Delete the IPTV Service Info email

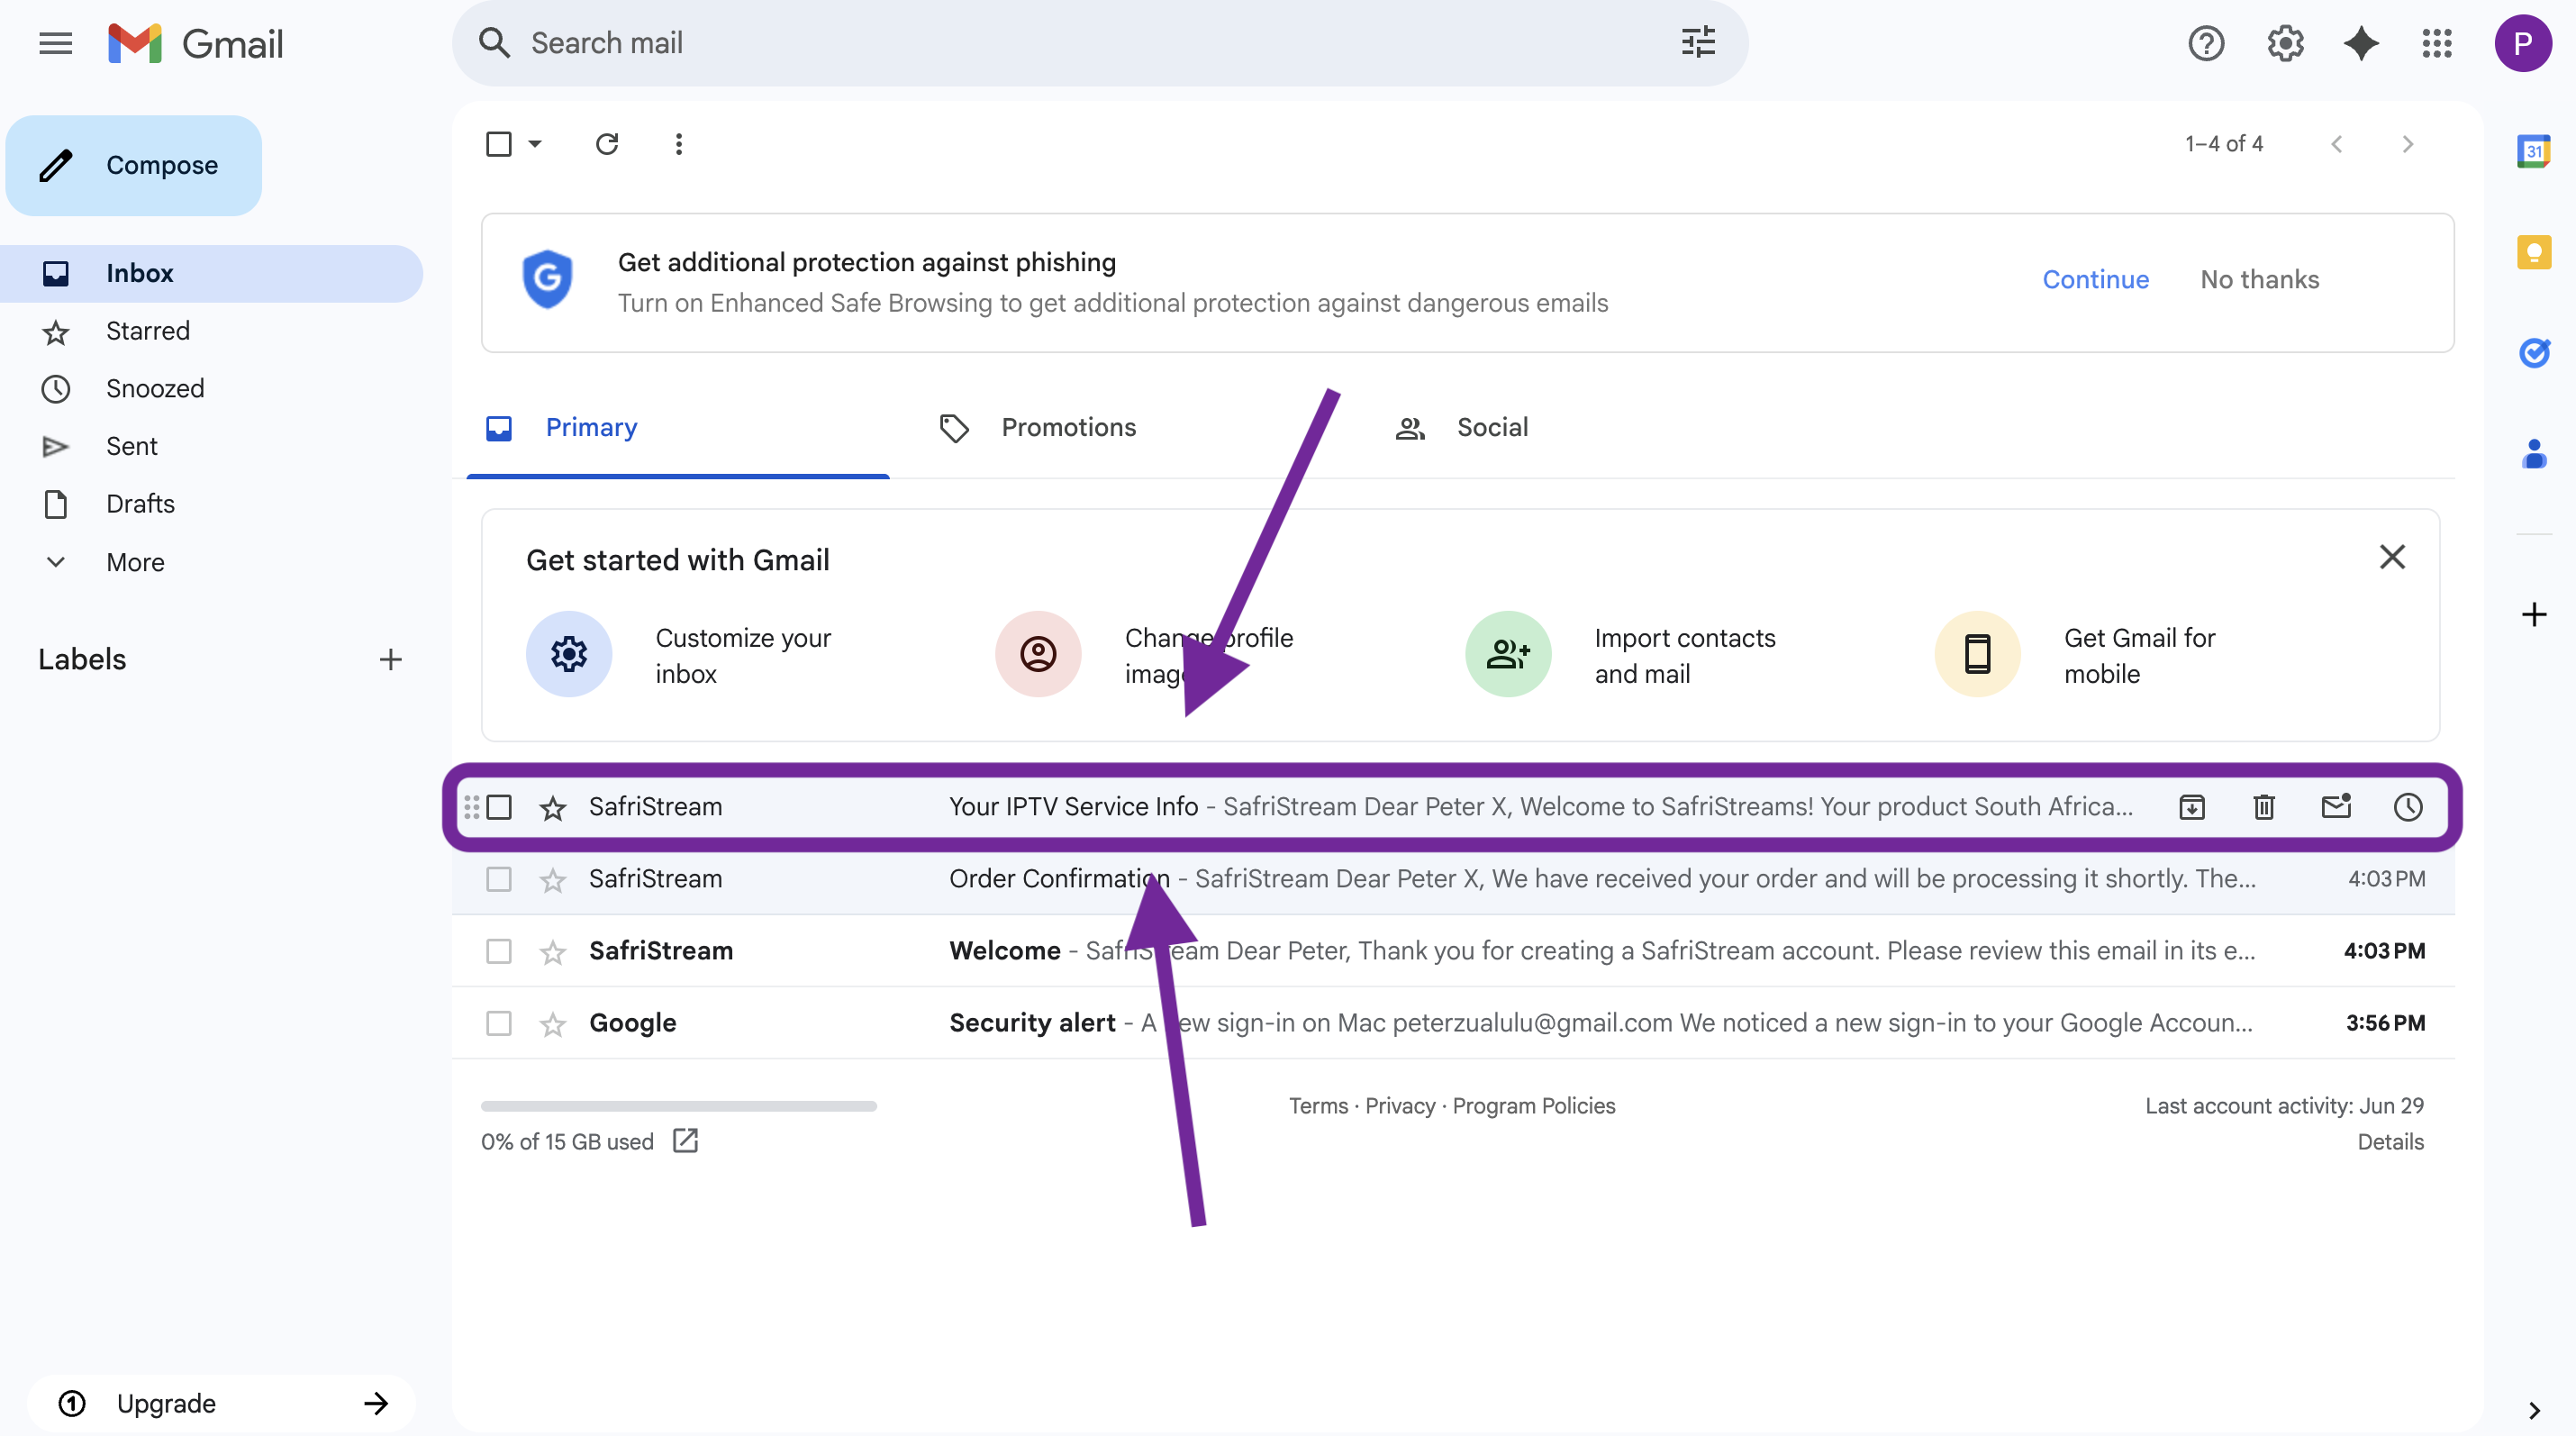click(x=2264, y=806)
